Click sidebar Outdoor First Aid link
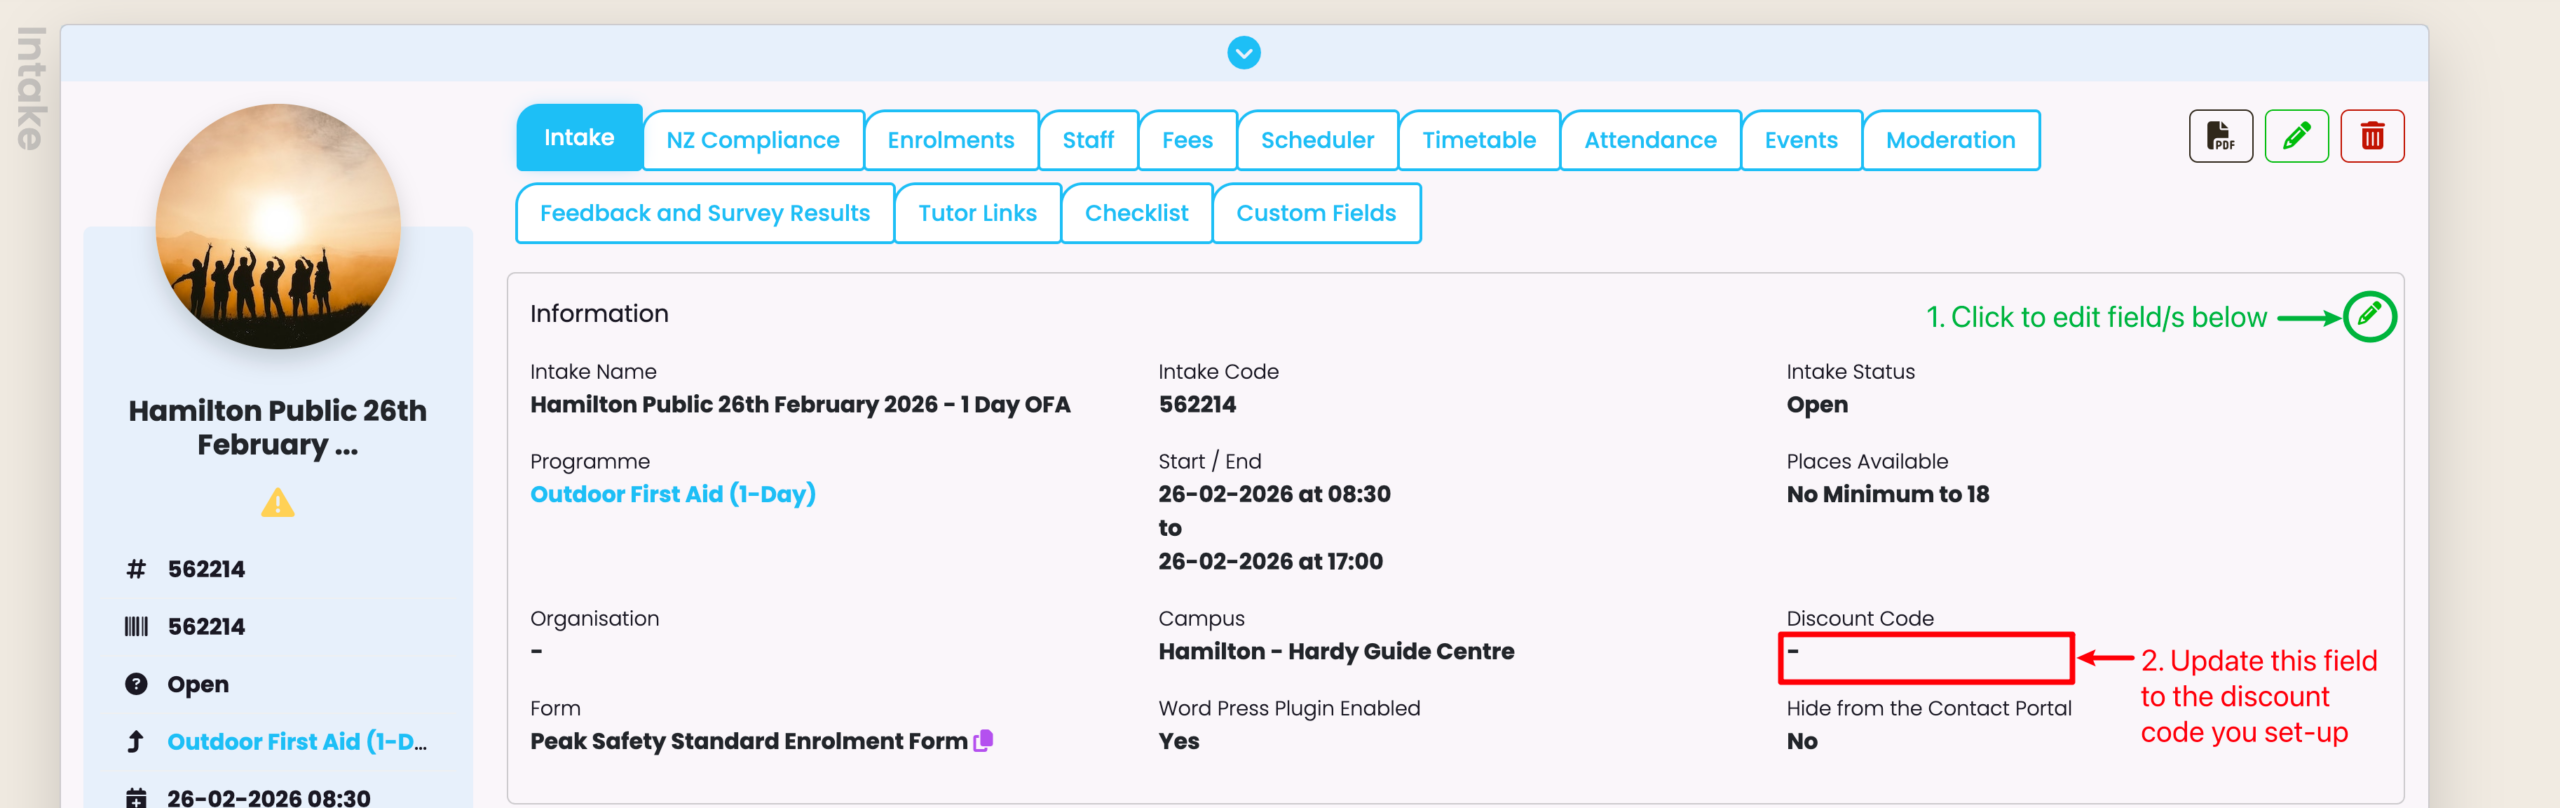This screenshot has width=2560, height=808. coord(296,742)
